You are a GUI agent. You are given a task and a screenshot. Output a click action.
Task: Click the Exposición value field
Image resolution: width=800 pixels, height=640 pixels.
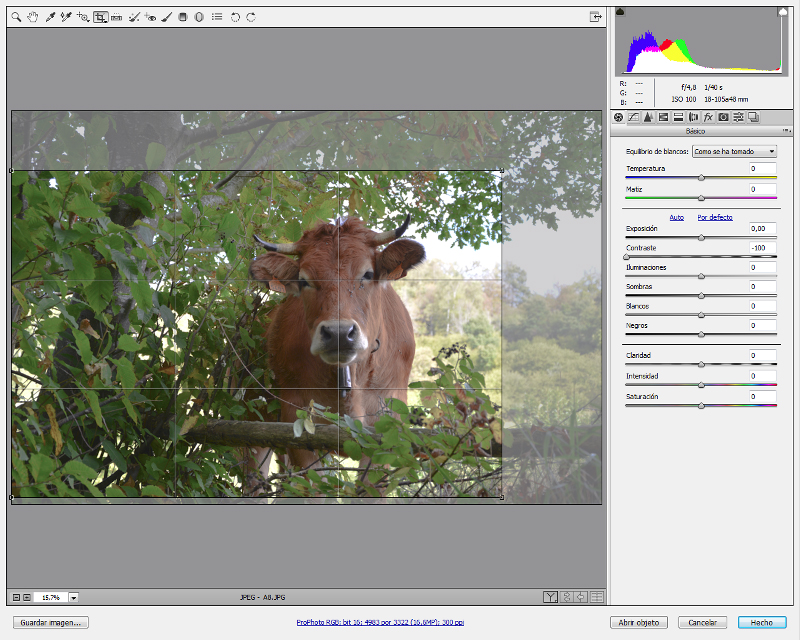(763, 229)
